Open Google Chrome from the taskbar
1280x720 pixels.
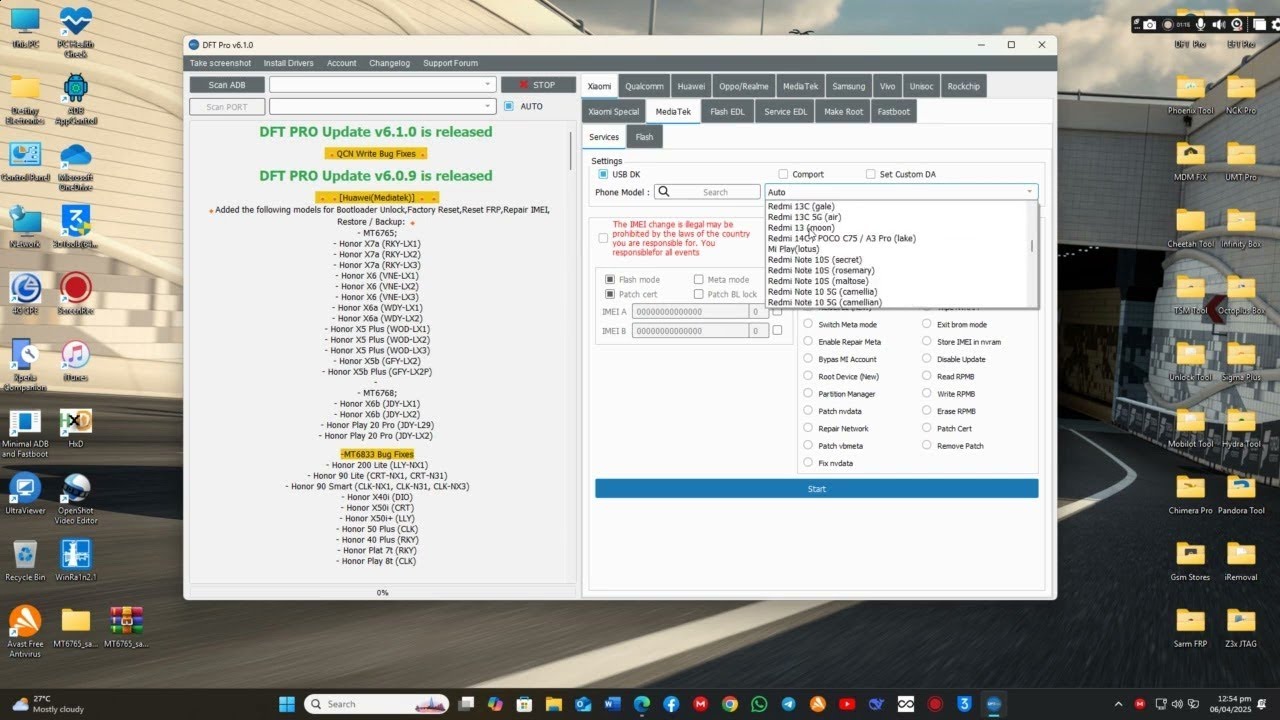pyautogui.click(x=730, y=704)
